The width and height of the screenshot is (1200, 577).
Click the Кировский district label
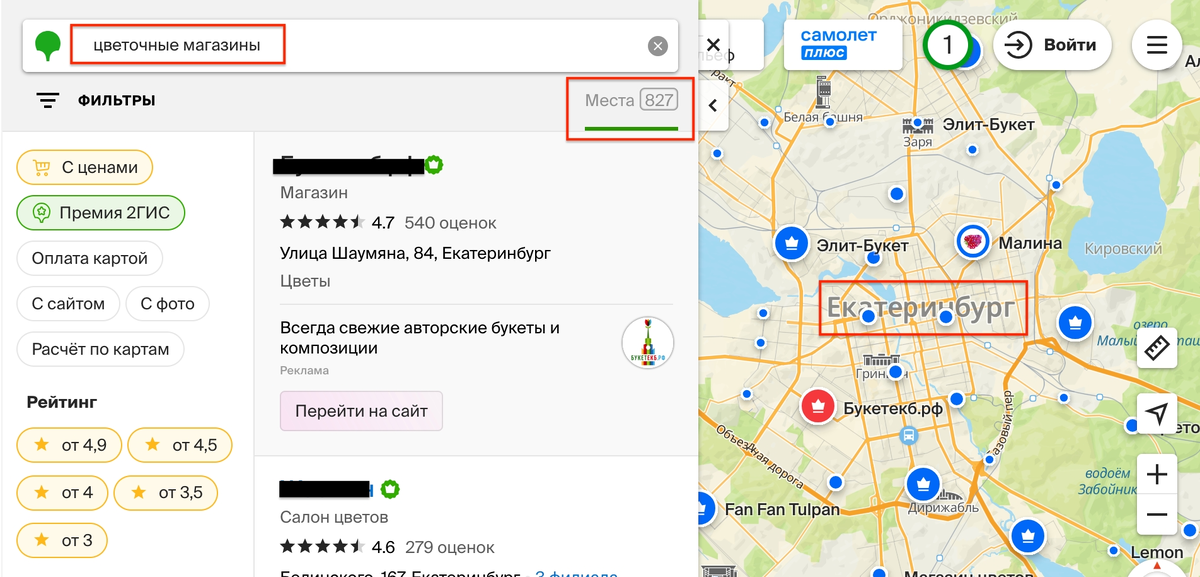click(x=1122, y=246)
